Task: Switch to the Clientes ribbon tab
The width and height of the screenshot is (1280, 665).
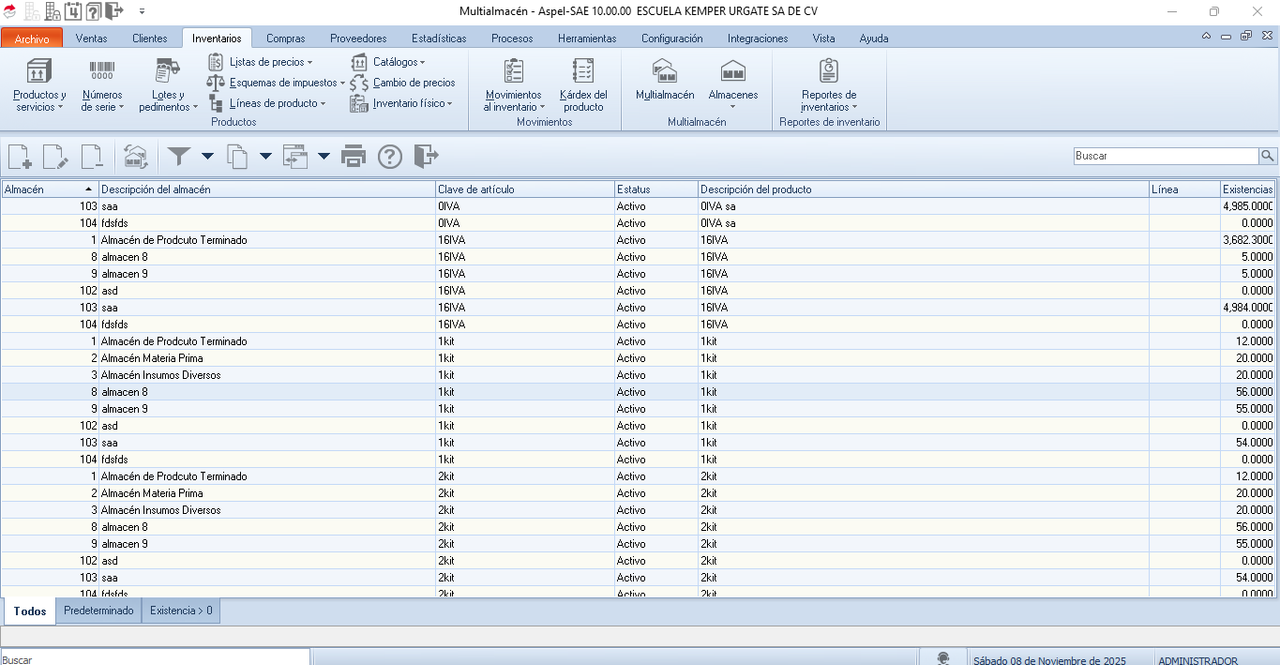Action: click(150, 39)
